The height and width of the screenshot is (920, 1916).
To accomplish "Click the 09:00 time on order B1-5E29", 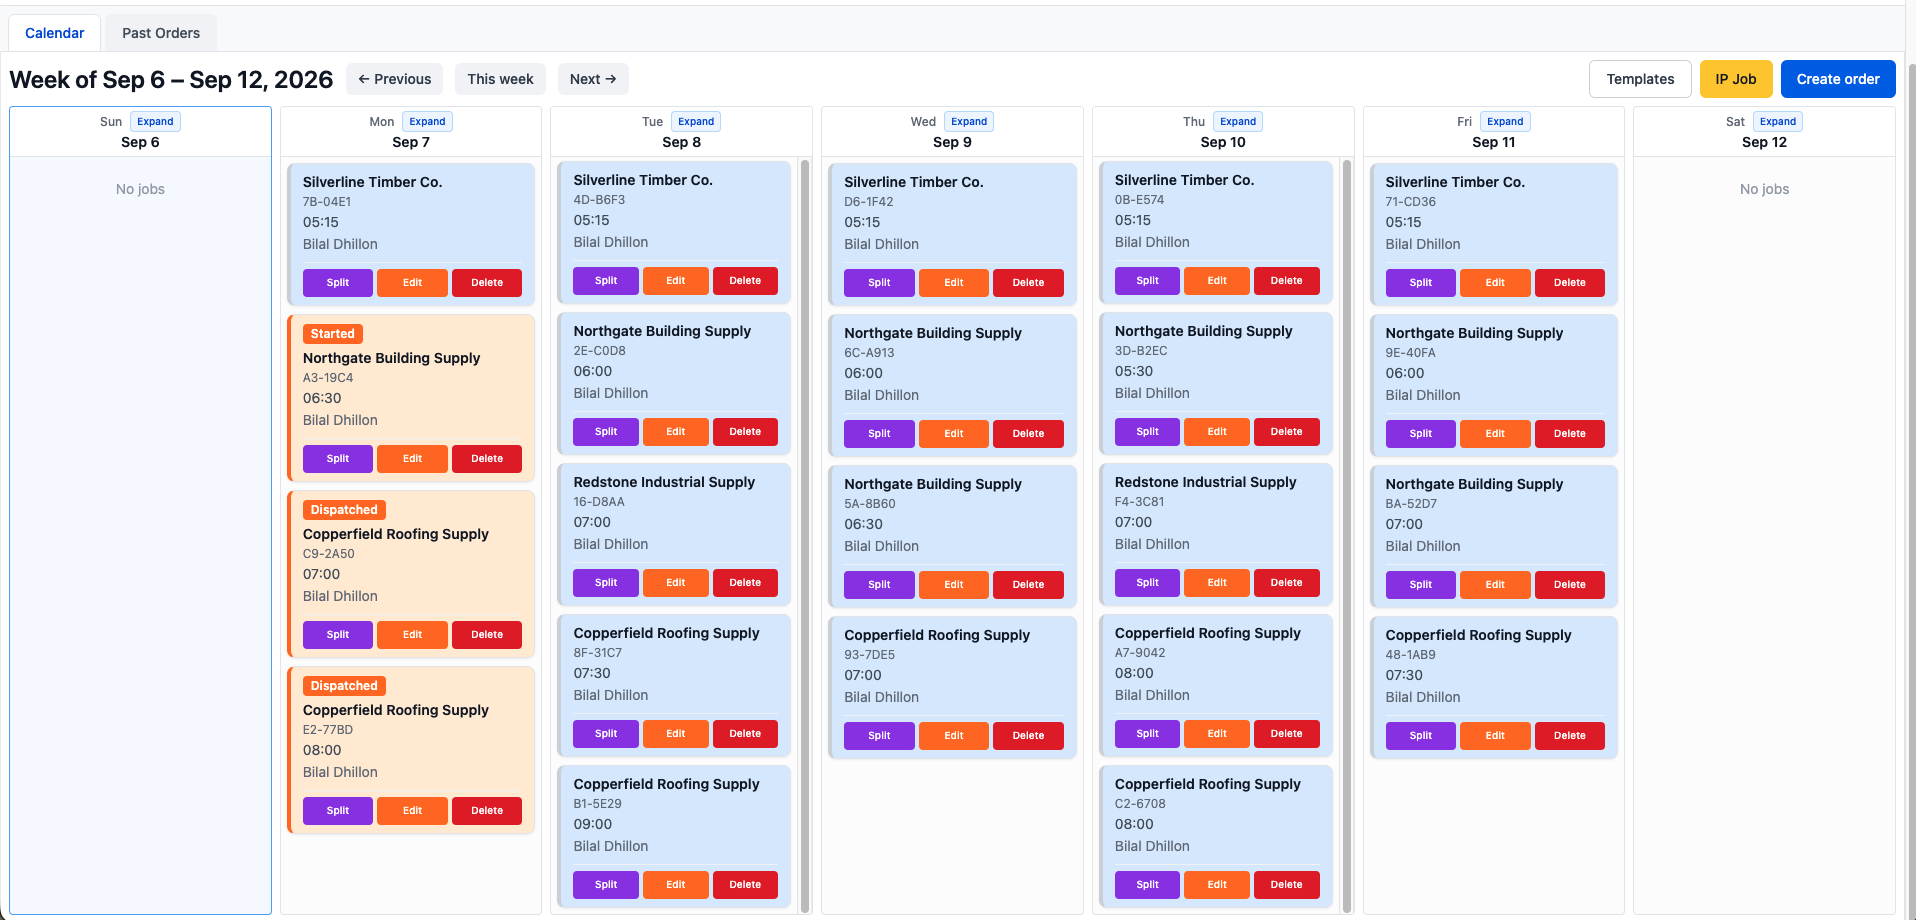I will 593,824.
